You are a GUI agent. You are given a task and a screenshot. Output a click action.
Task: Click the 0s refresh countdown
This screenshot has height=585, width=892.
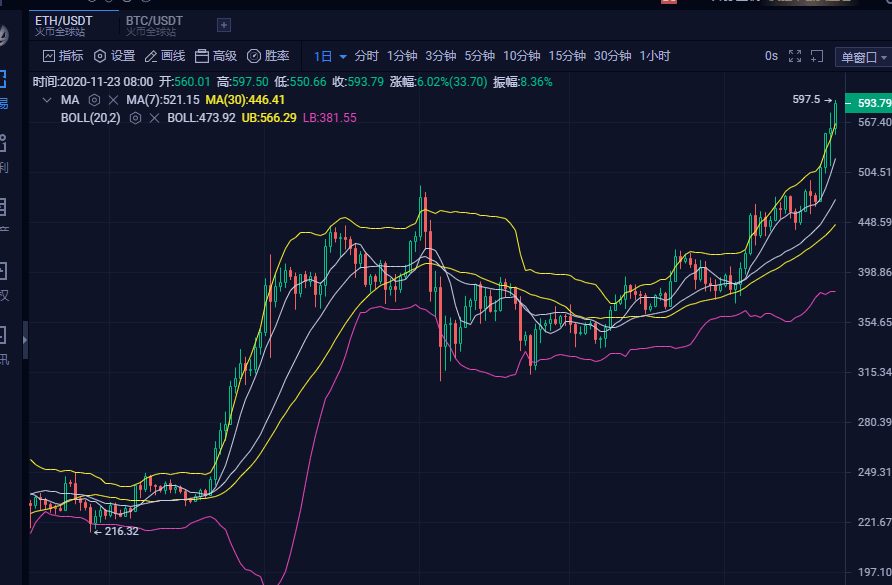pos(771,56)
